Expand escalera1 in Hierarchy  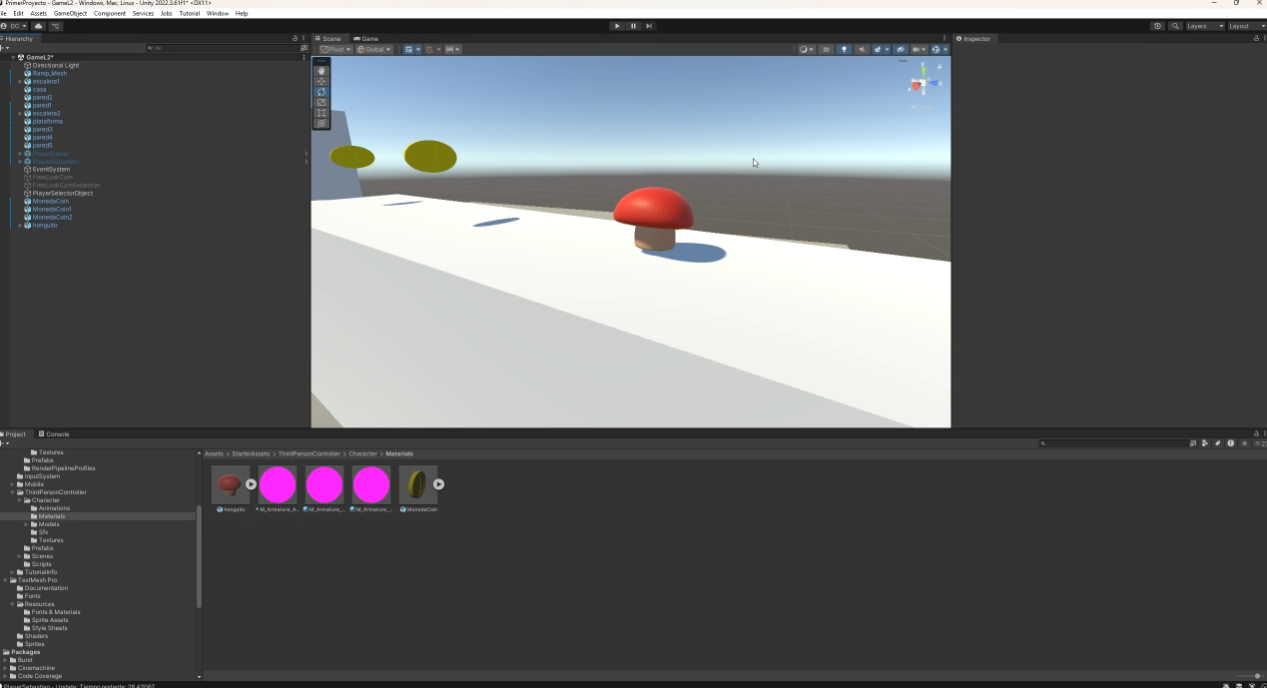click(20, 81)
